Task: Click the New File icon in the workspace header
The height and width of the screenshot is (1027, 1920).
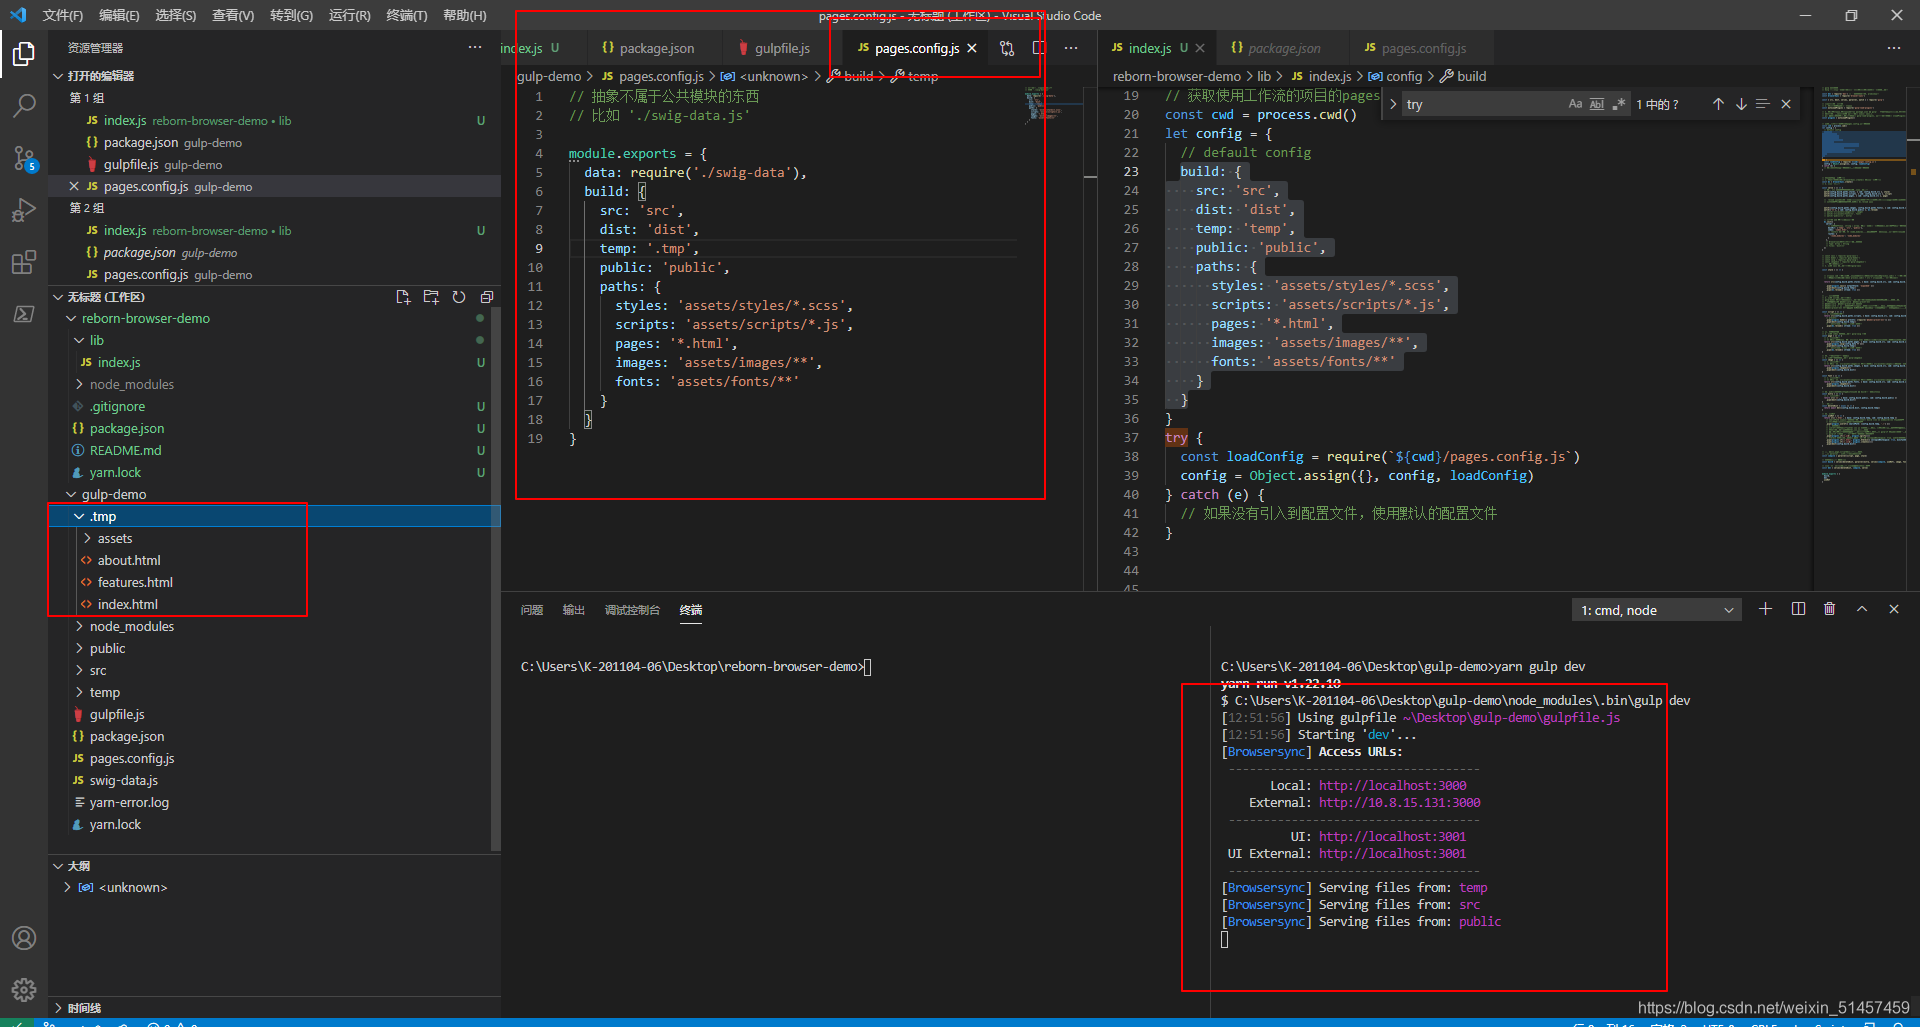Action: coord(403,297)
